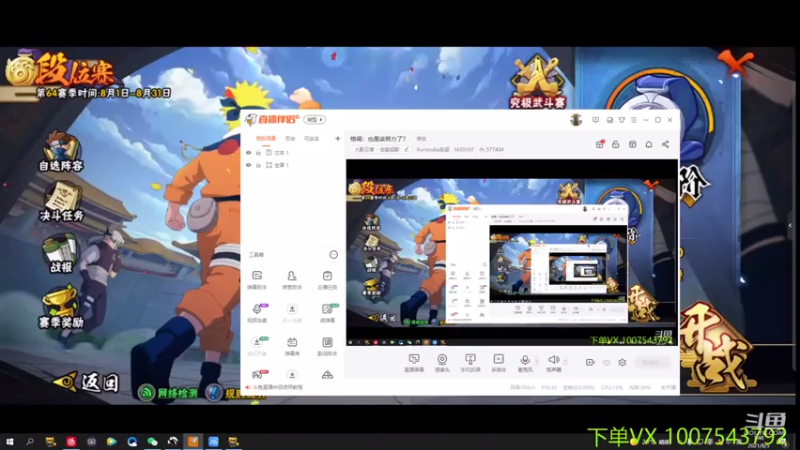
Task: Add 手机投屏 phone mirroring source
Action: coord(470,363)
